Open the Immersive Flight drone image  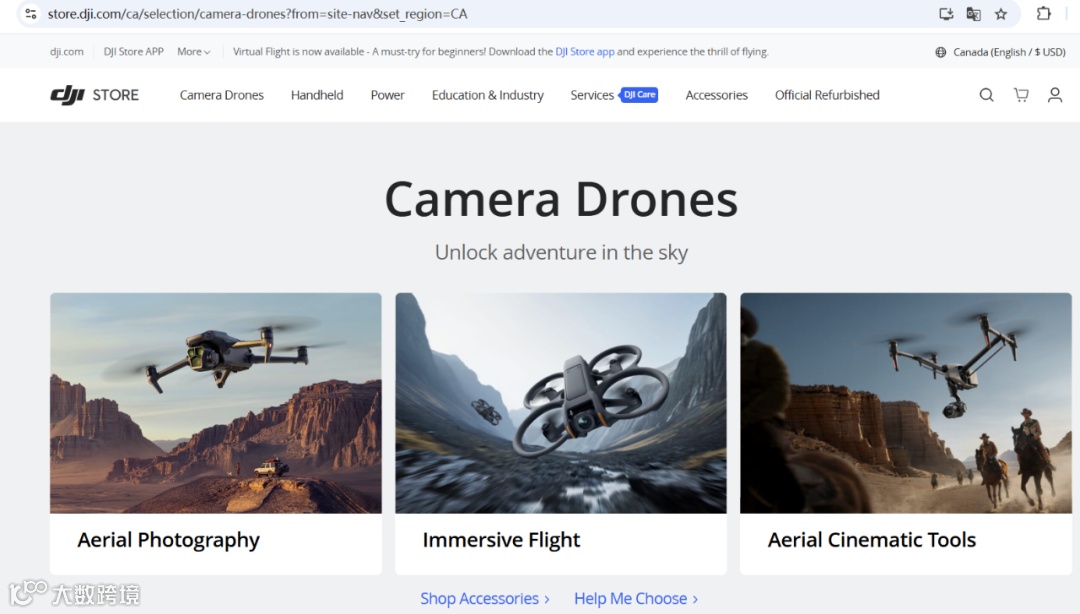(x=561, y=403)
